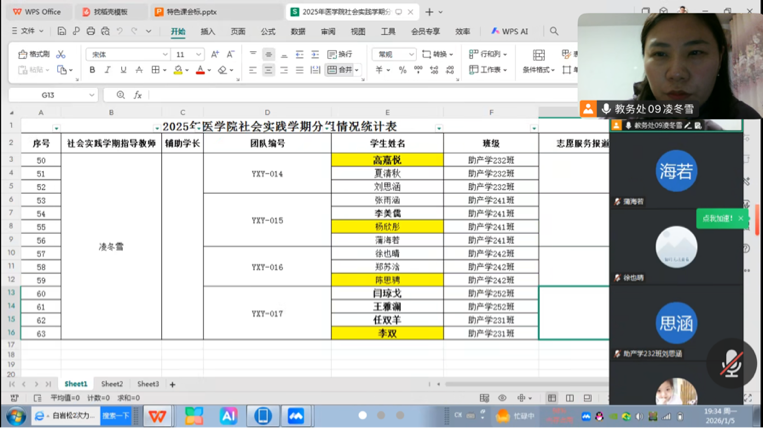Click the font color red A icon
The width and height of the screenshot is (763, 428).
199,70
